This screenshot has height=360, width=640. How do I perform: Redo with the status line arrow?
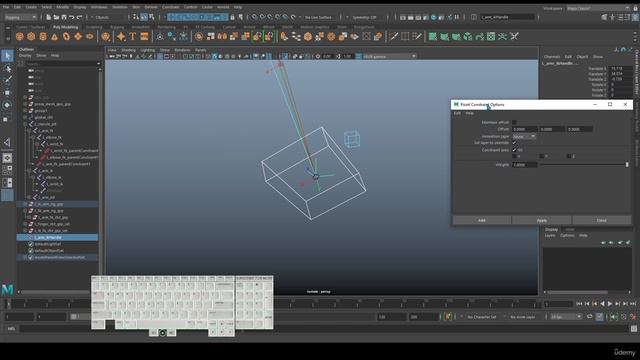80,17
